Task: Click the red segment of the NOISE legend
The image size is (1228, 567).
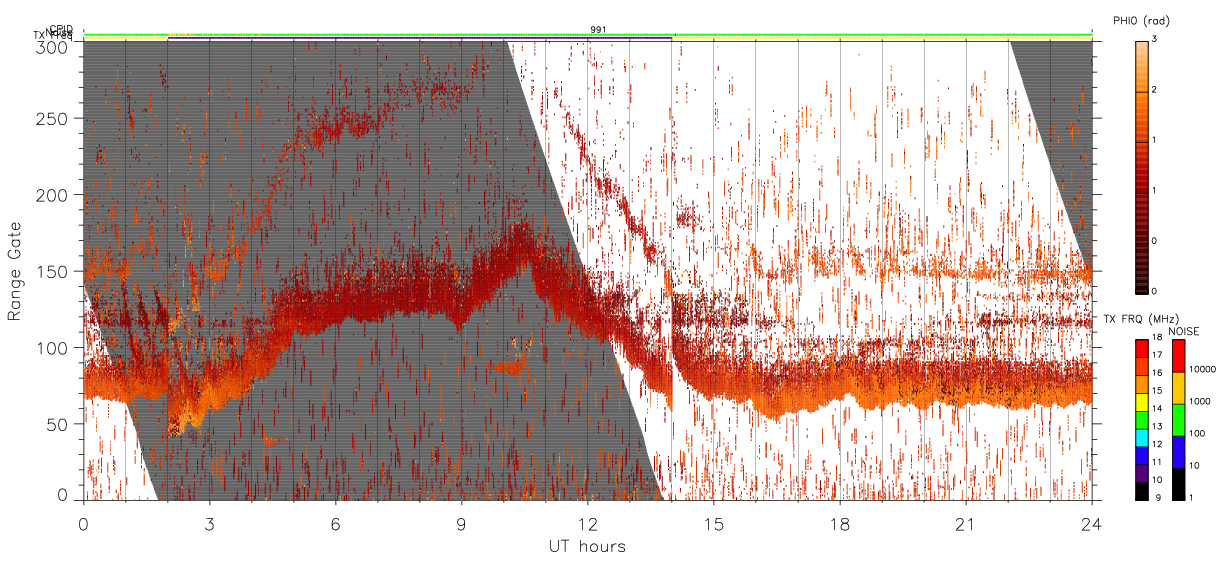Action: (x=1179, y=356)
